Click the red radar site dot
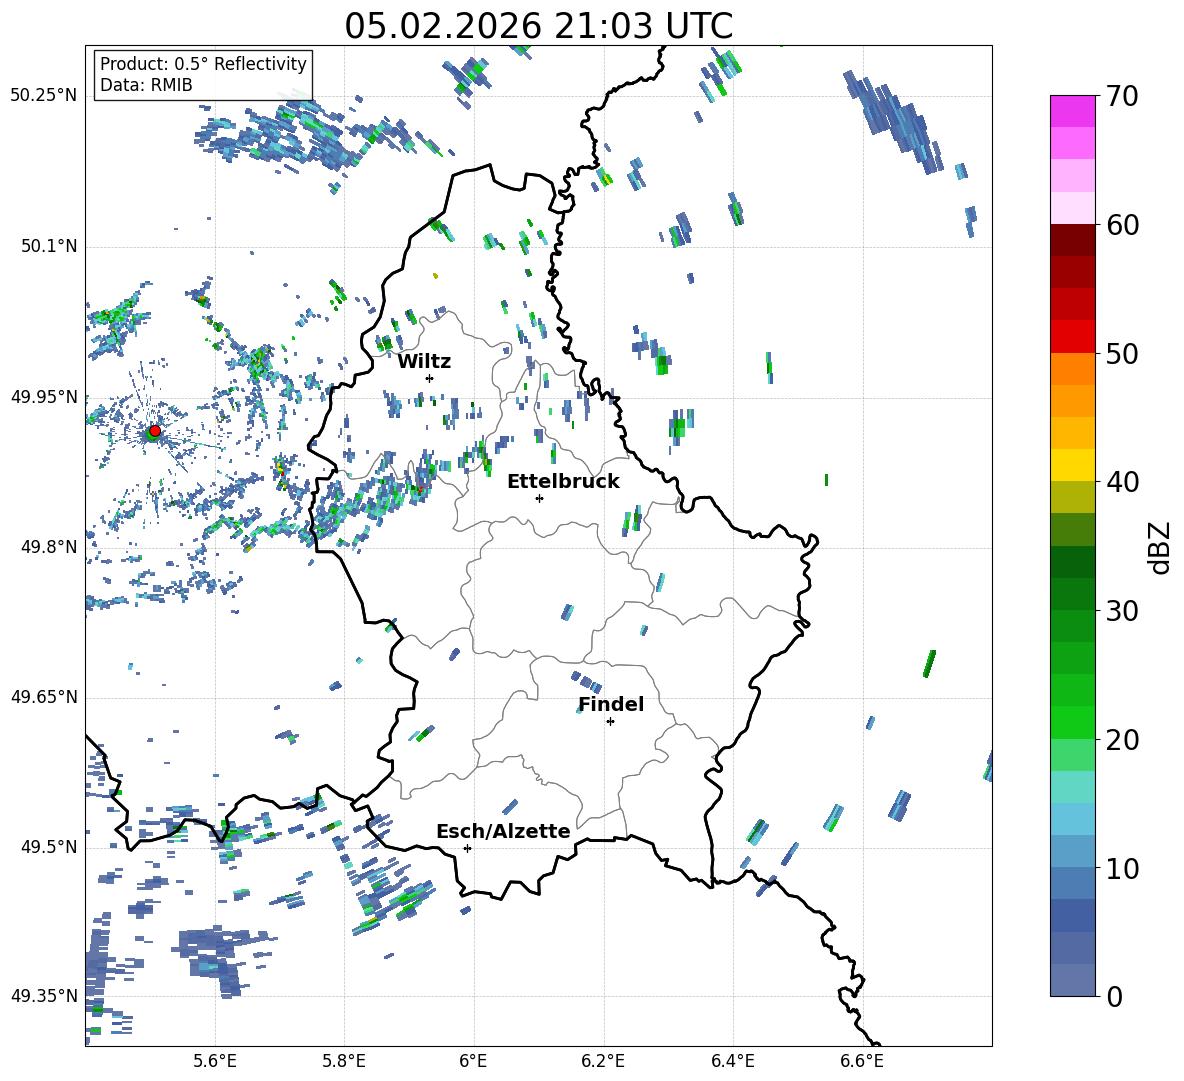This screenshot has width=1184, height=1081. tap(154, 431)
